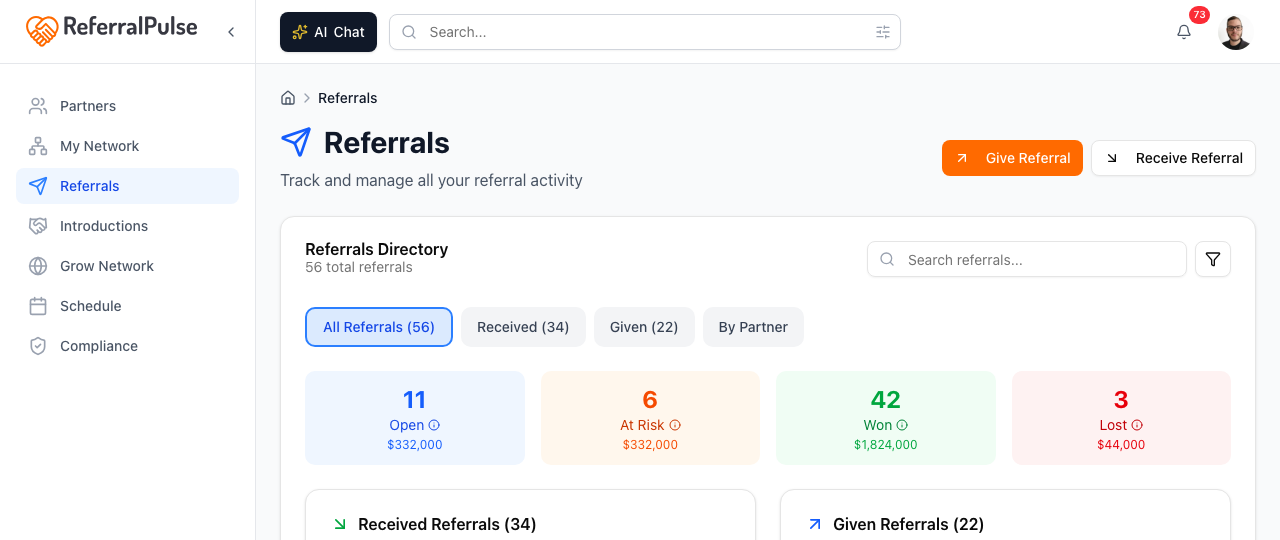This screenshot has width=1280, height=540.
Task: Go to My Network in sidebar
Action: pos(127,146)
